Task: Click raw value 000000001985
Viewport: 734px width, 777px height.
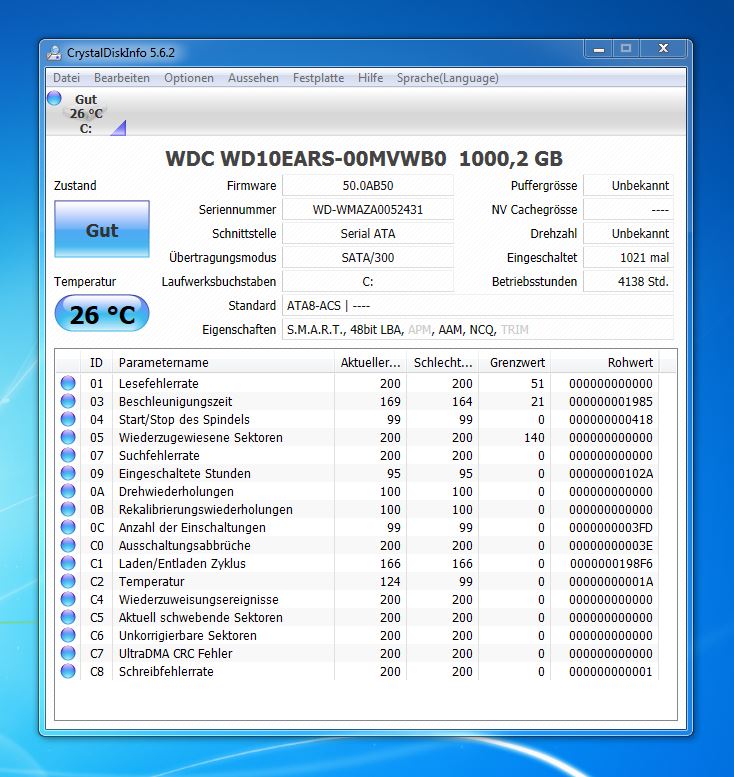Action: [x=611, y=401]
